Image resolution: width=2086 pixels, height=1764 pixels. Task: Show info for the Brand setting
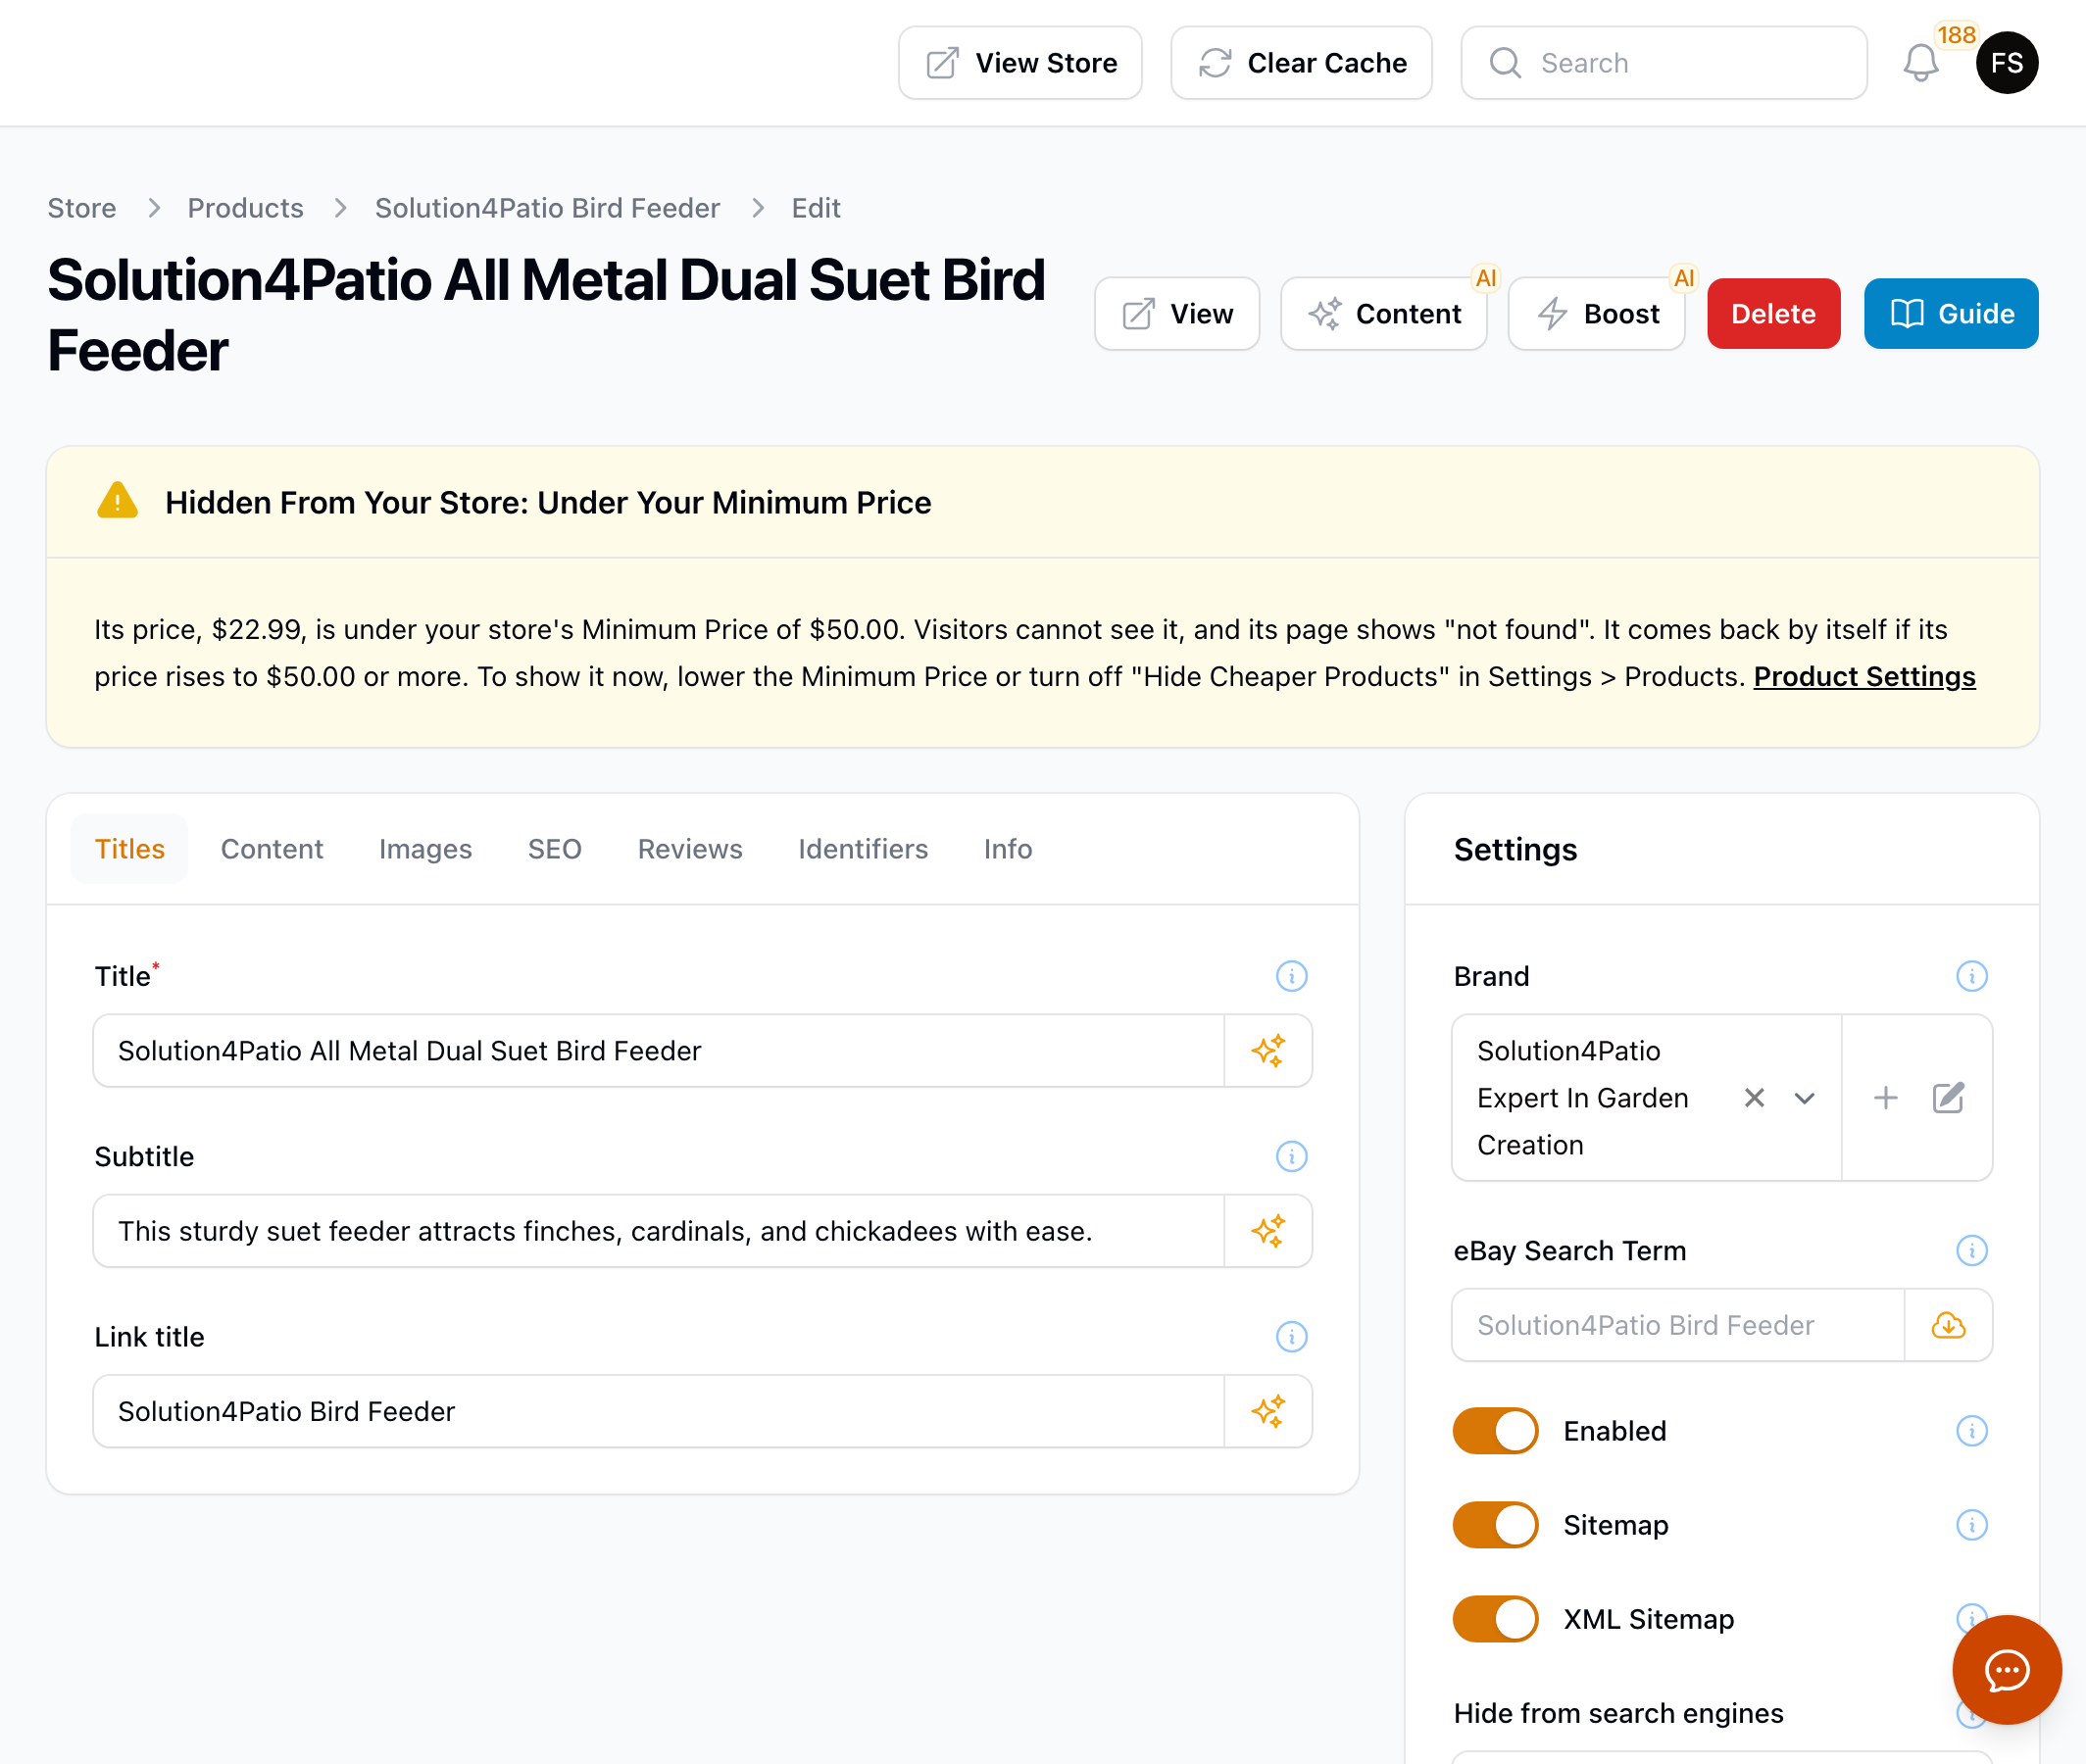point(1971,976)
